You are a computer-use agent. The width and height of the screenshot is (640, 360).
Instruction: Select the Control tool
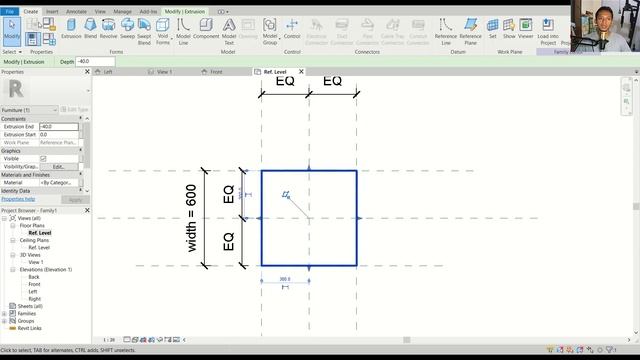pos(292,29)
